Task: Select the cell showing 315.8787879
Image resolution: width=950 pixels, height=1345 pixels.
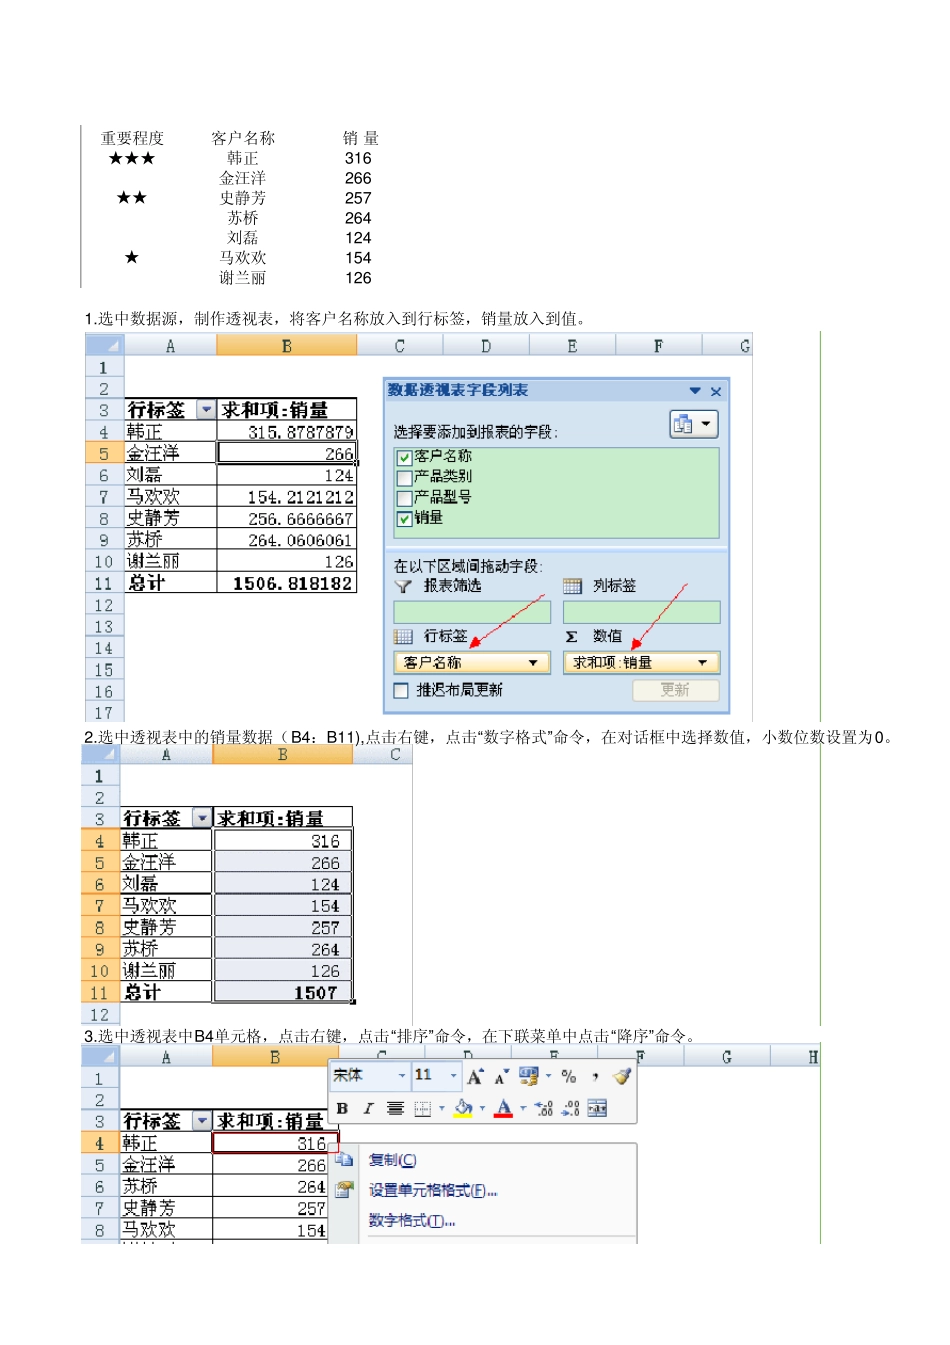Action: point(287,432)
